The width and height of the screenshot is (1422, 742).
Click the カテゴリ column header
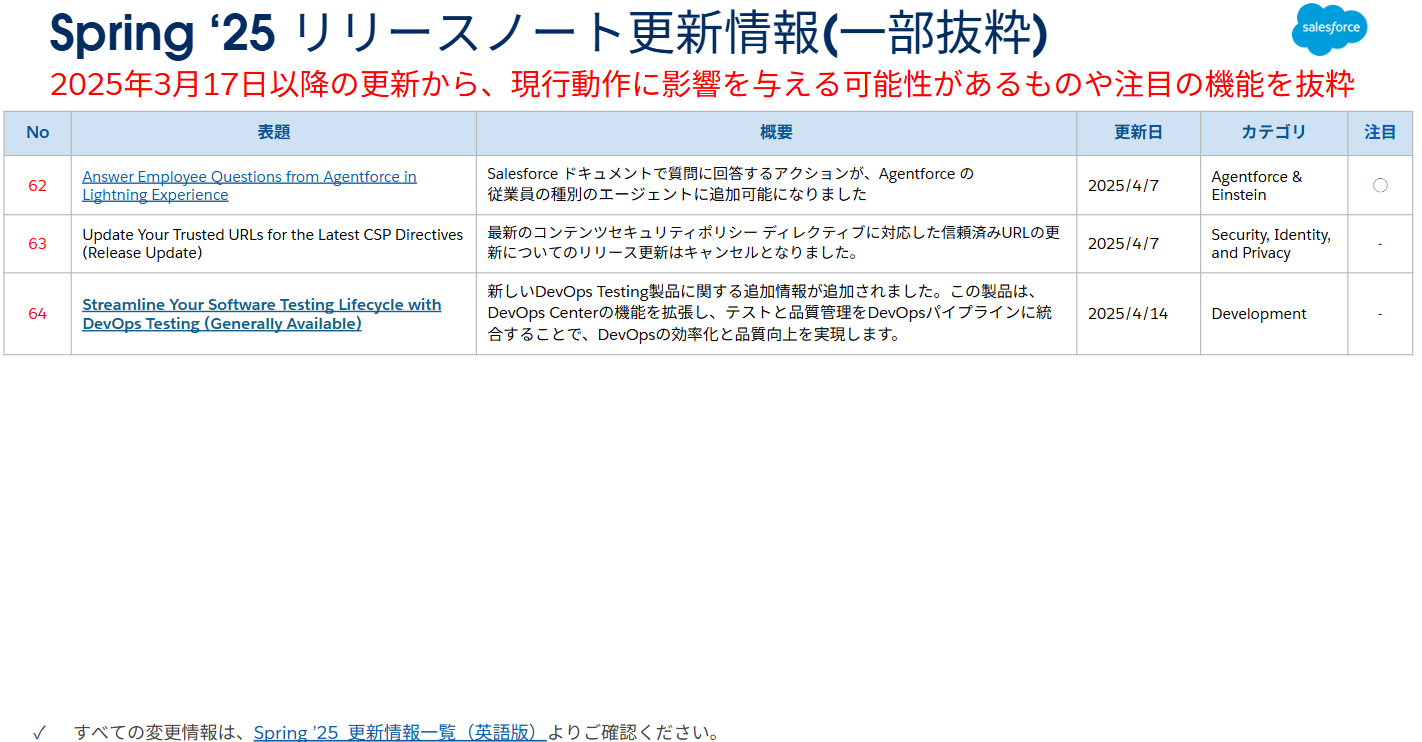pos(1274,133)
